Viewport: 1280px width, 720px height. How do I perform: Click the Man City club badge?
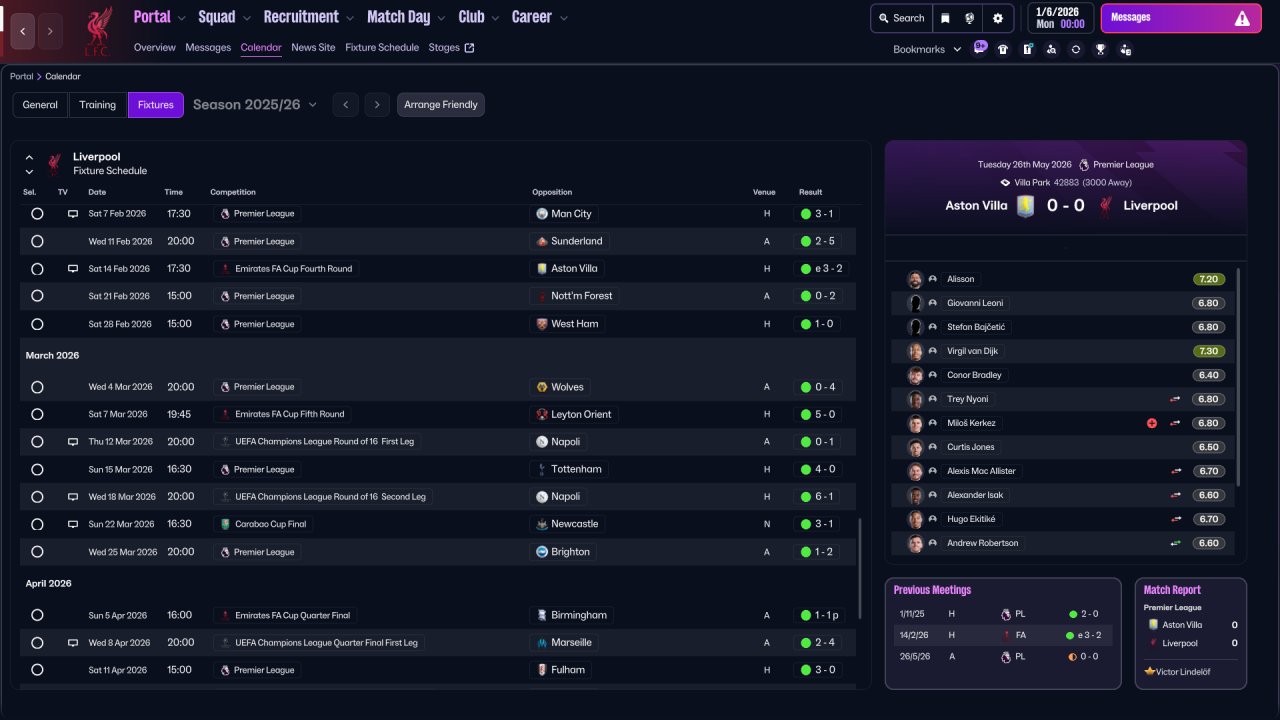point(542,214)
